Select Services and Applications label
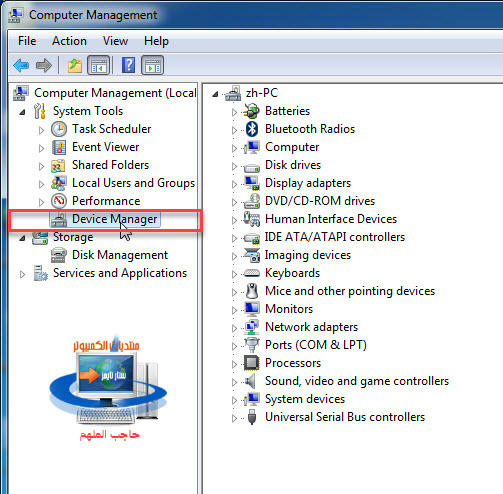The image size is (503, 494). [120, 273]
